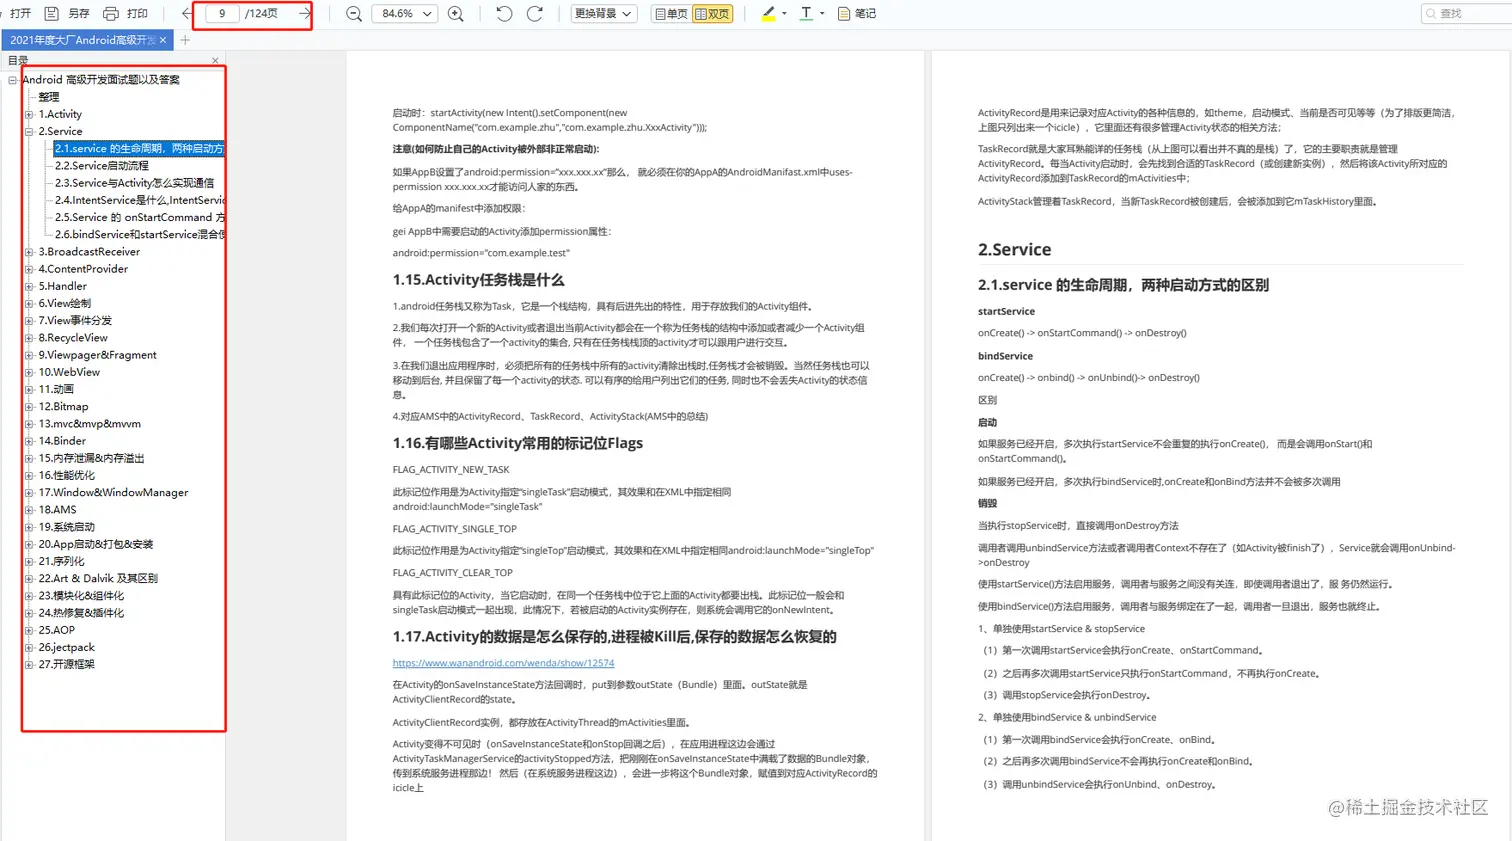Click the zoom in magnifier icon
The image size is (1512, 841).
[456, 13]
